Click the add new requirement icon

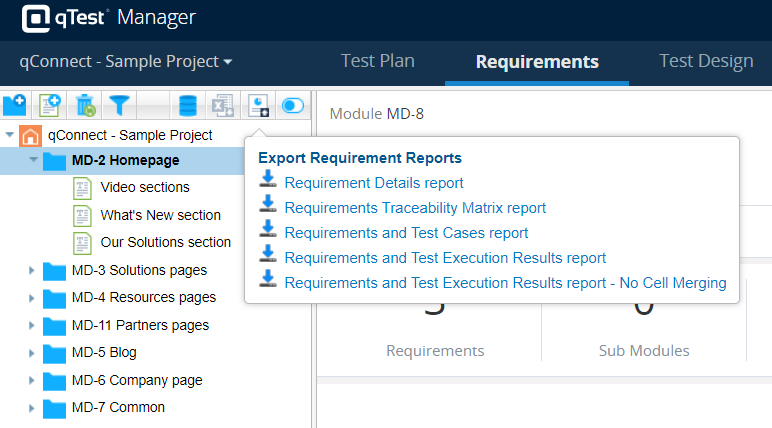click(50, 104)
